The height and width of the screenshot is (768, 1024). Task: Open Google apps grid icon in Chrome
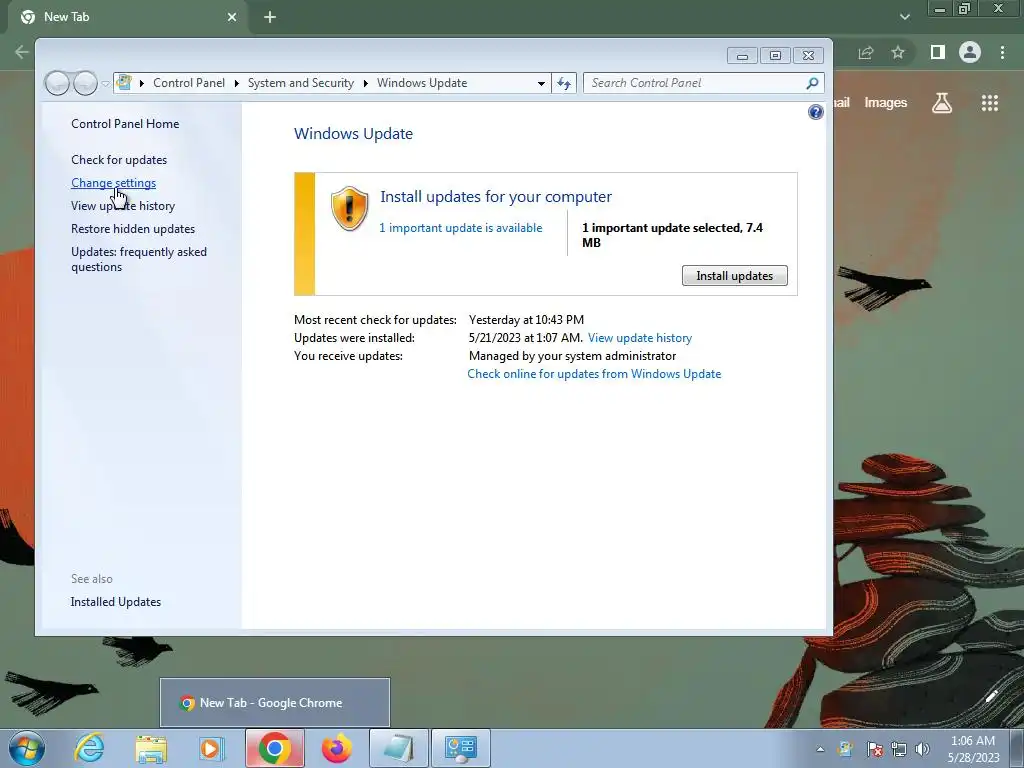pyautogui.click(x=990, y=103)
